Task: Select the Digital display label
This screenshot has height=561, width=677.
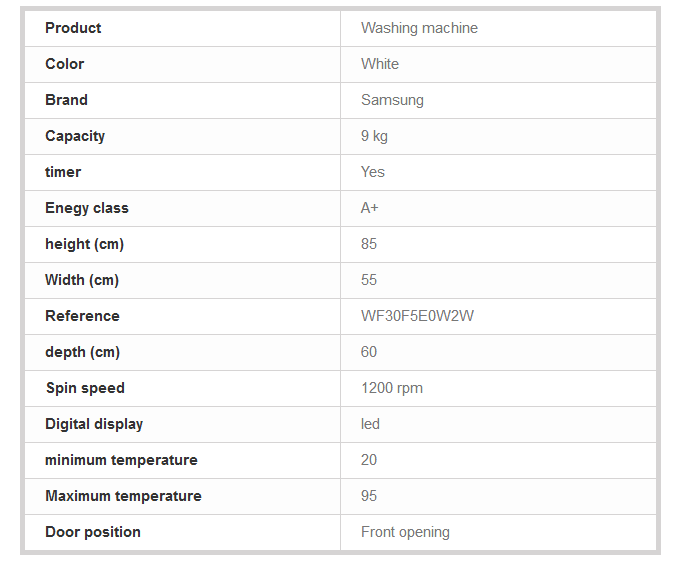Action: (x=94, y=424)
